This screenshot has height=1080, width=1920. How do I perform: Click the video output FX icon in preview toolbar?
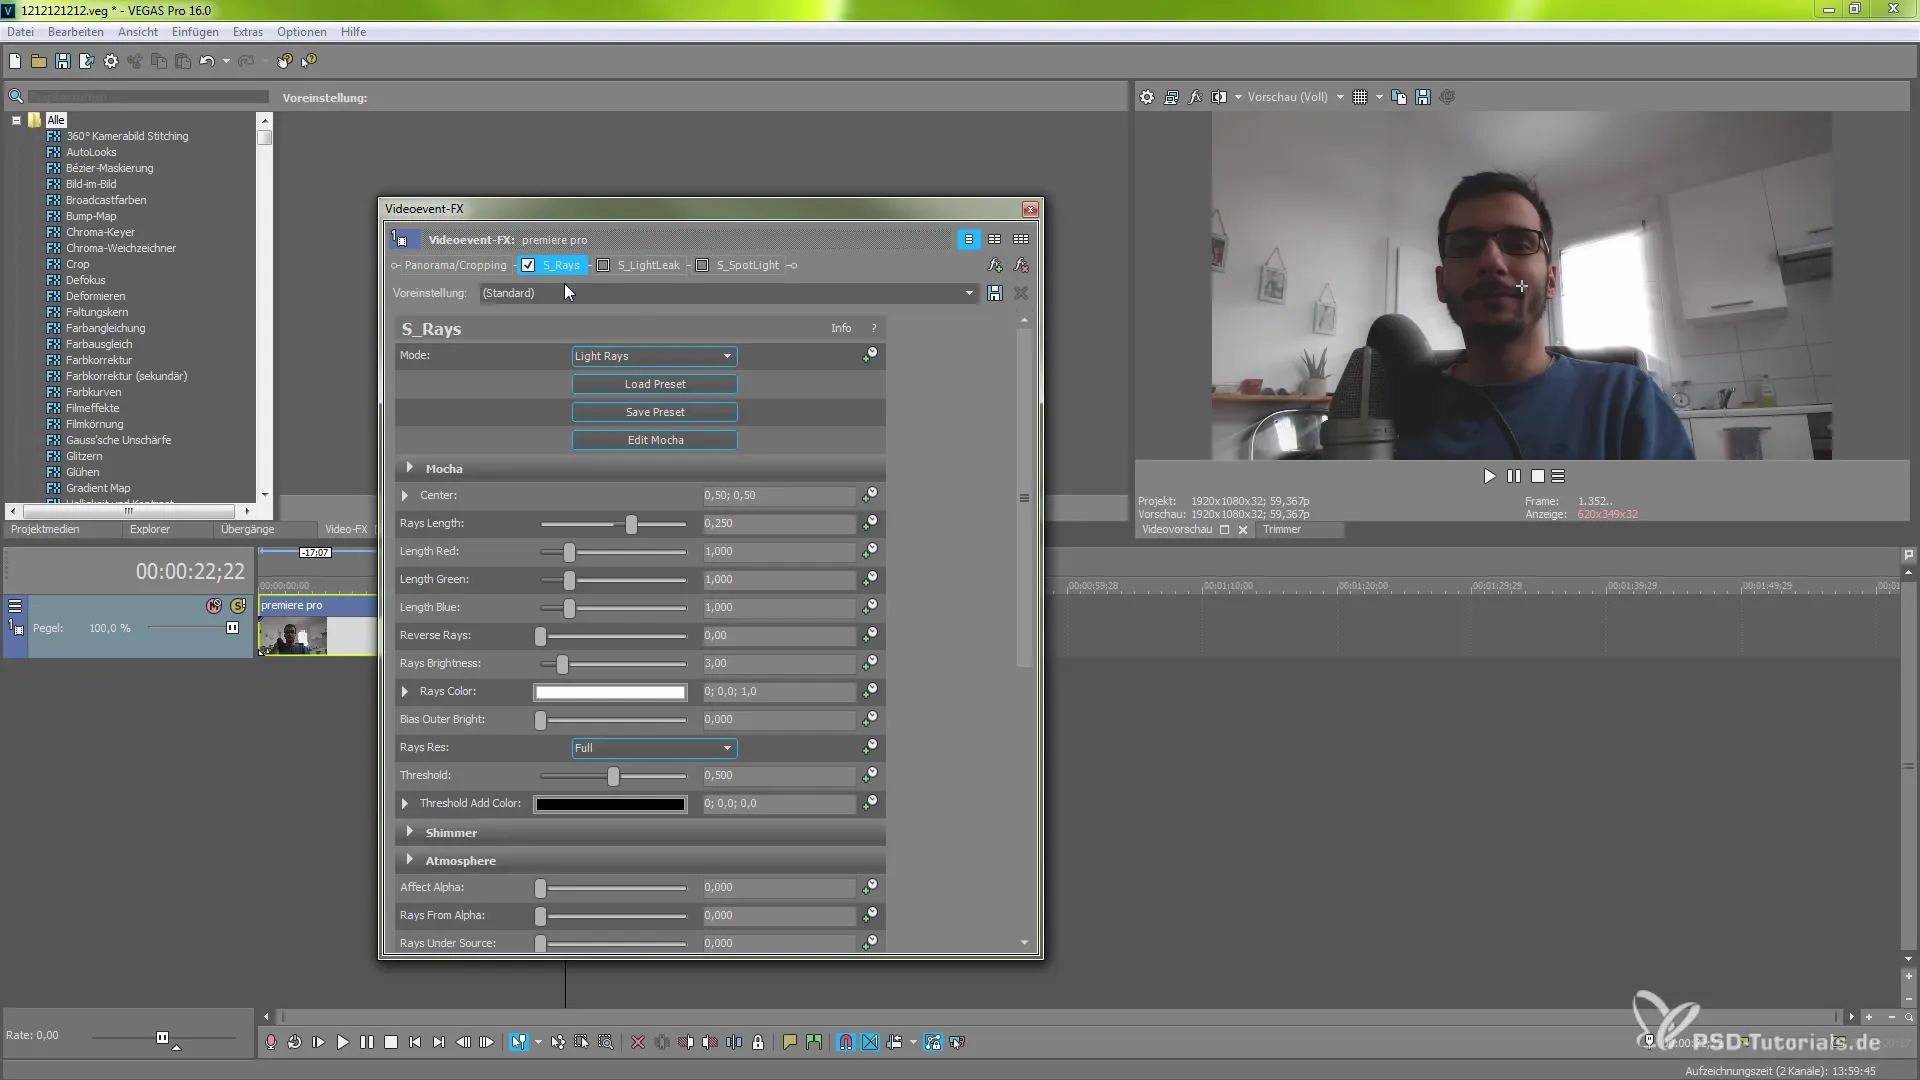(x=1195, y=97)
